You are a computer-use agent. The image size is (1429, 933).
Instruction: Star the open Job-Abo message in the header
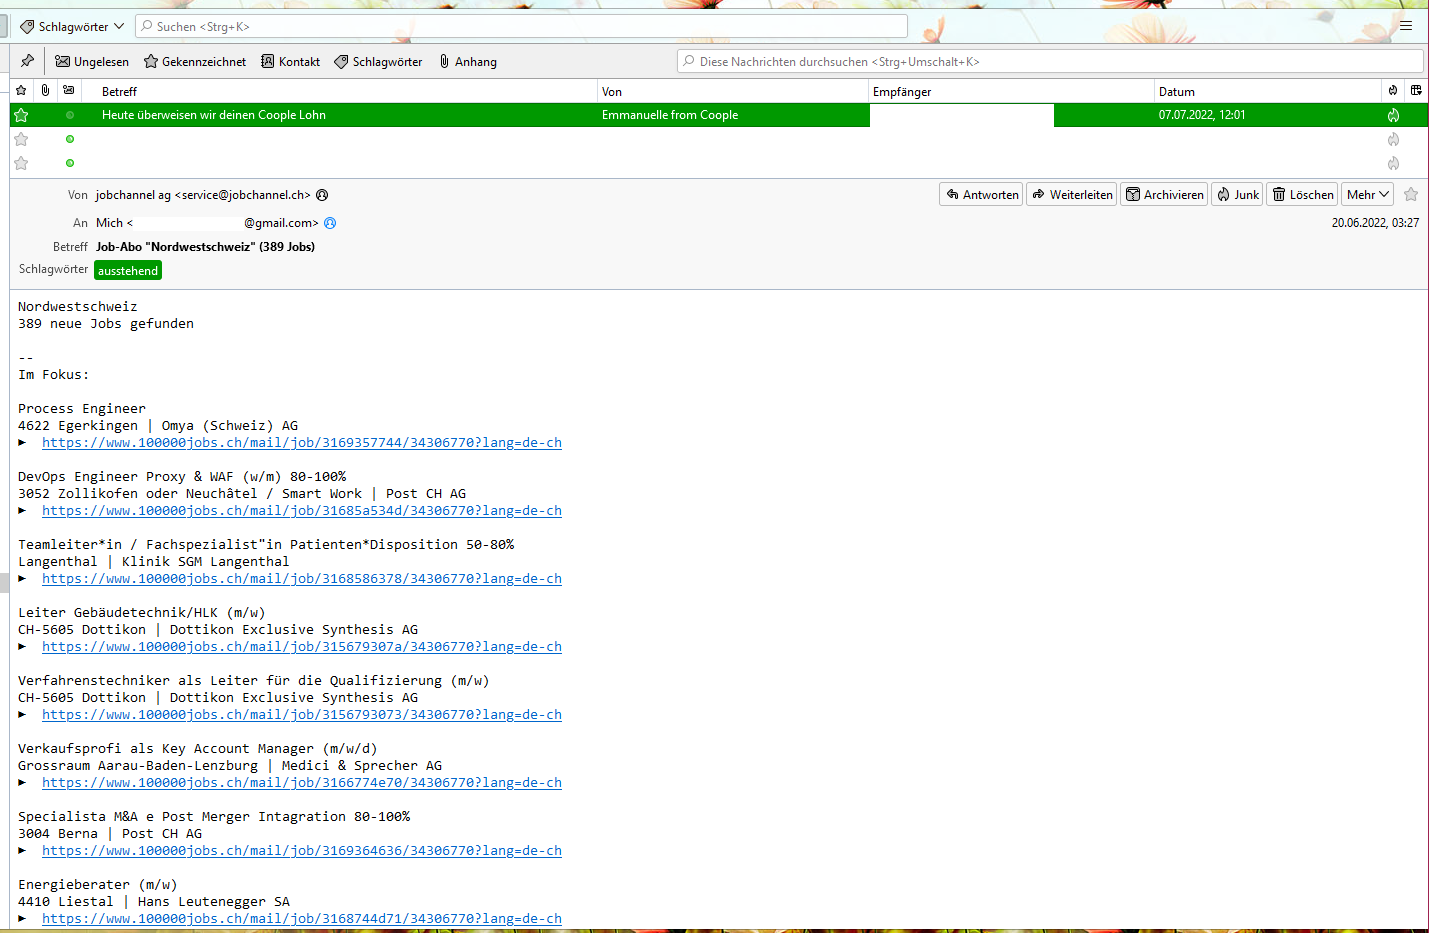coord(1411,194)
